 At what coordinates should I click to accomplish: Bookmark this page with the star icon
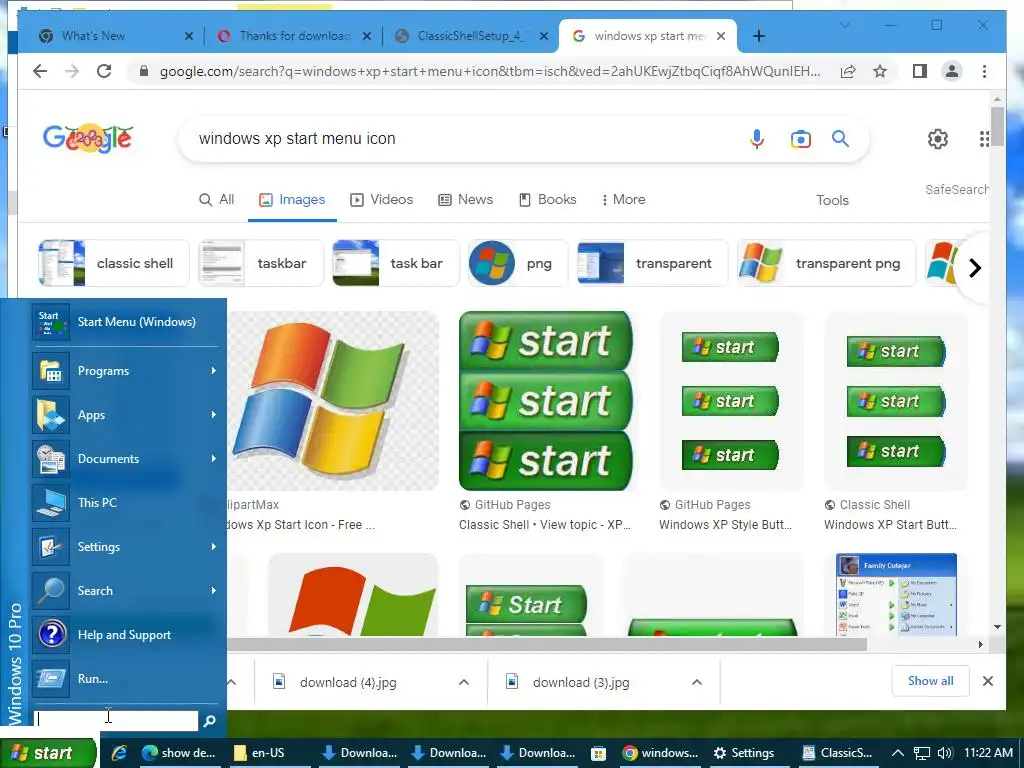point(880,71)
